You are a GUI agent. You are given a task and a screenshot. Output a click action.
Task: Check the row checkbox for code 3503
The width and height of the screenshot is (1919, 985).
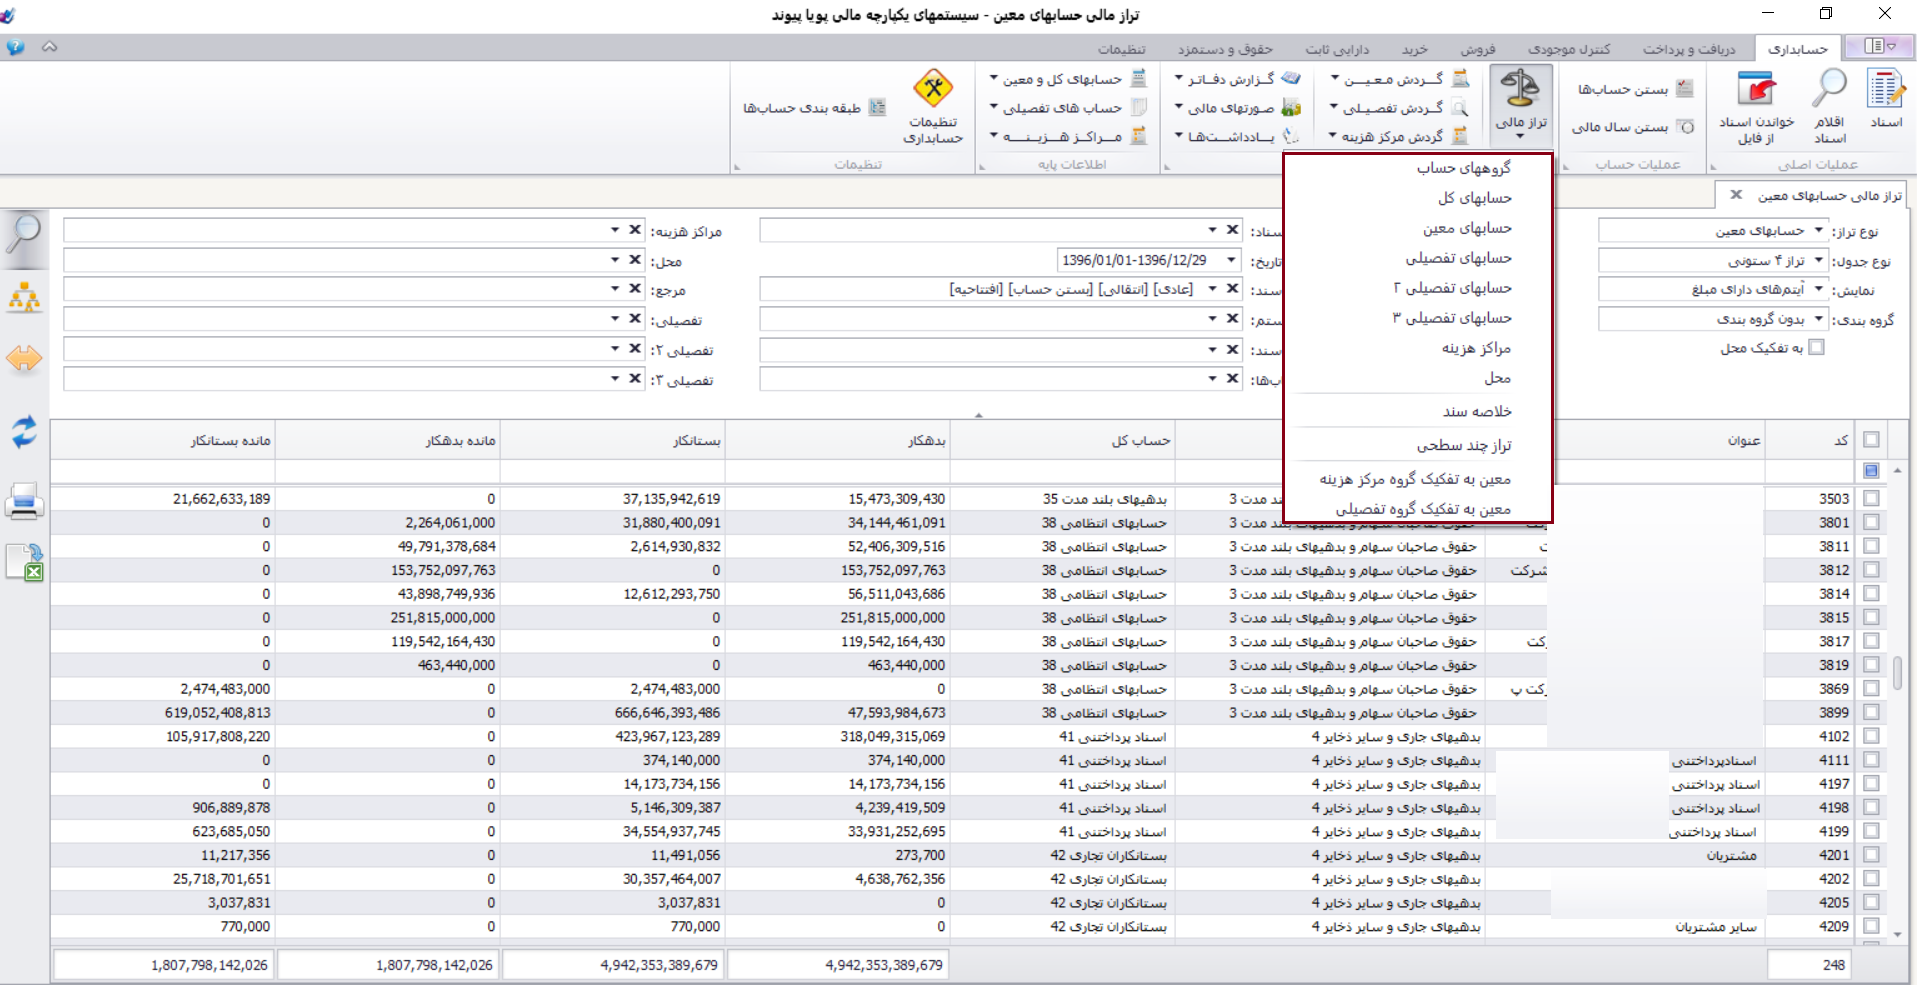[x=1871, y=498]
